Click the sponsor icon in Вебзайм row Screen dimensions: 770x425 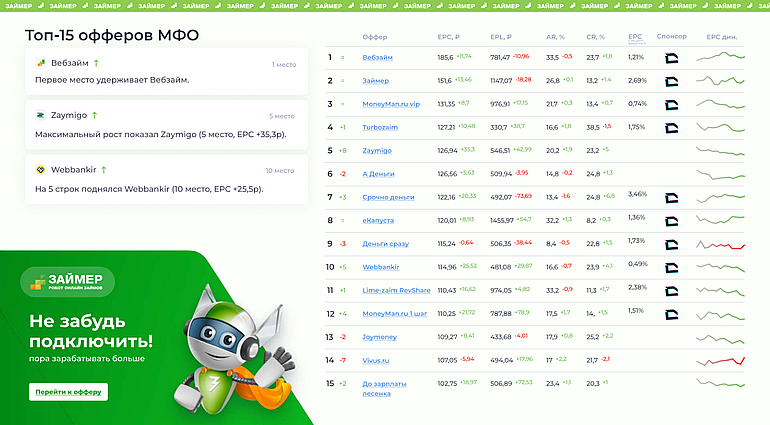pos(671,58)
